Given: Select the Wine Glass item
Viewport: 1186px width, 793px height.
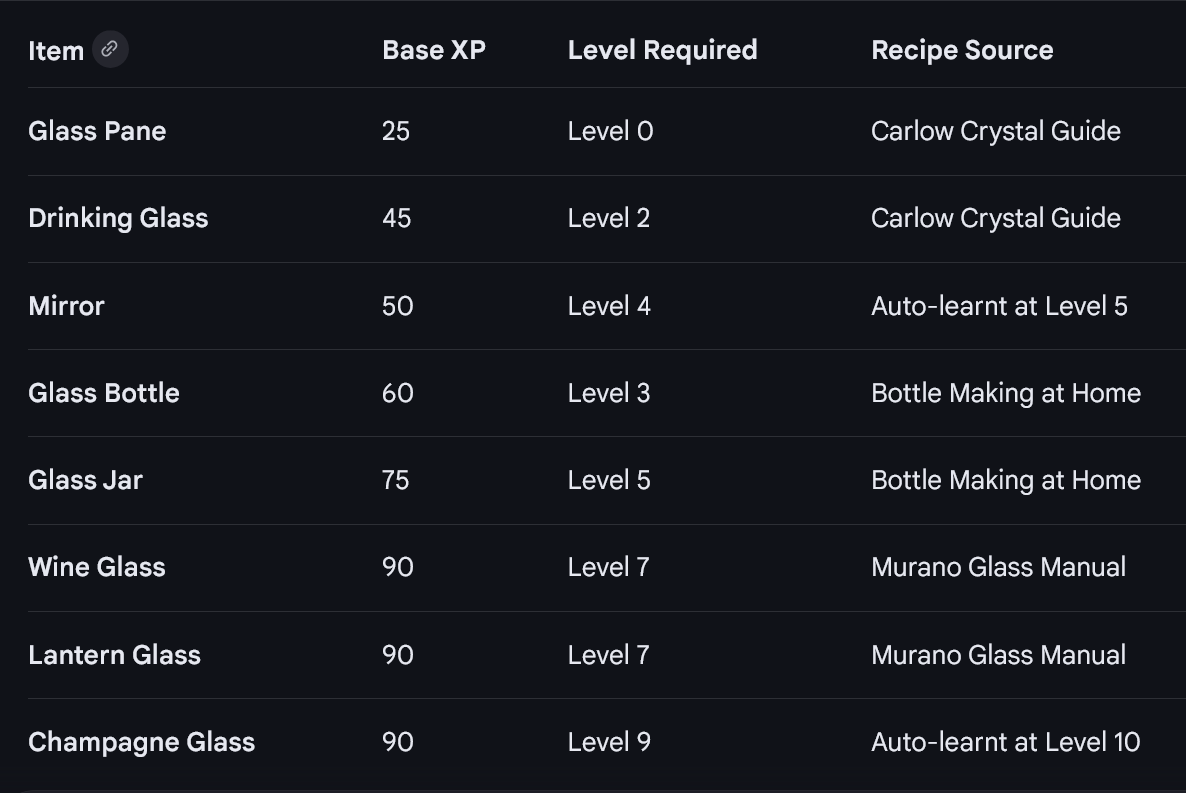Looking at the screenshot, I should tap(97, 567).
